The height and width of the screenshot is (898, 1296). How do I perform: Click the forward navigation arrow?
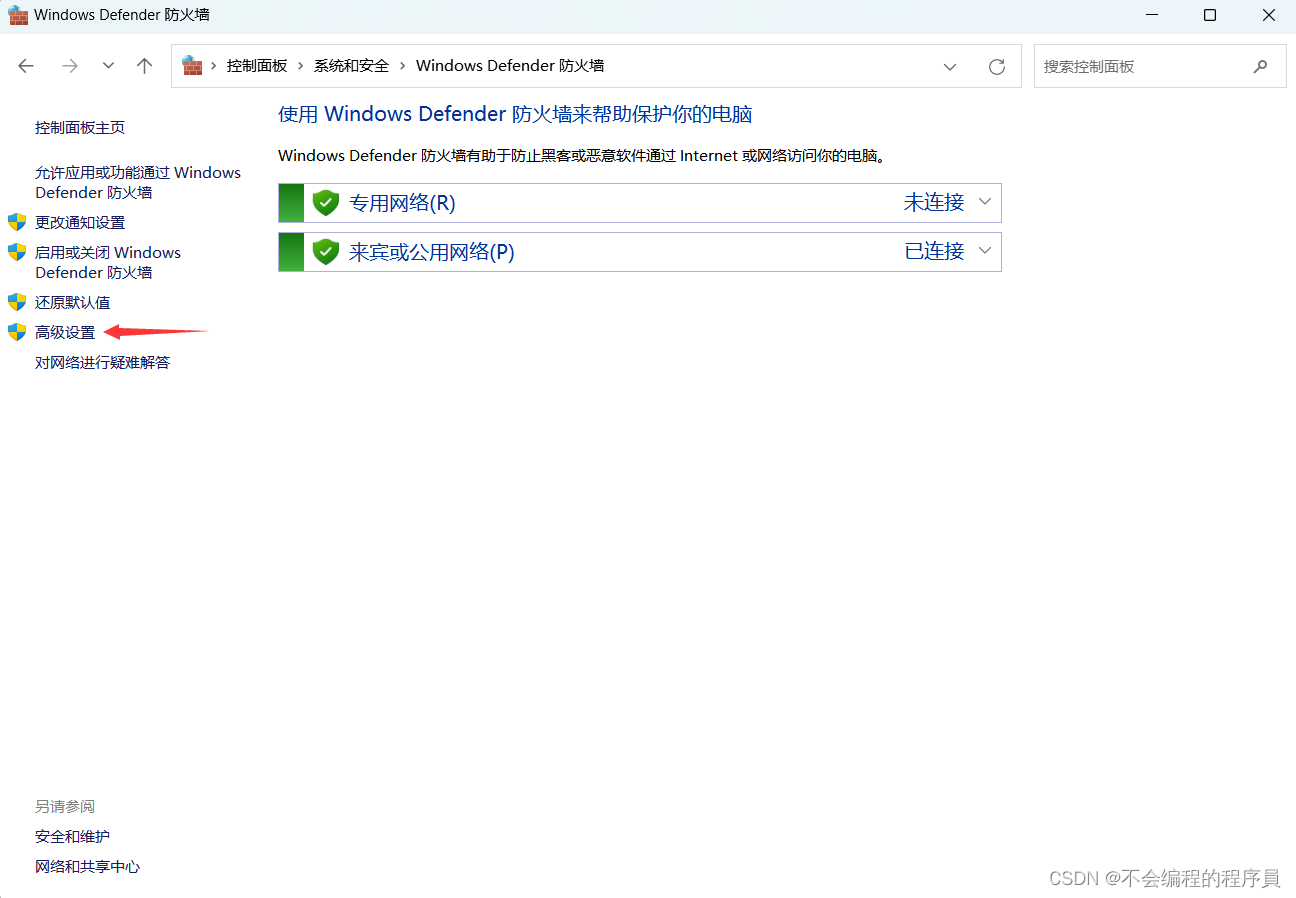69,66
